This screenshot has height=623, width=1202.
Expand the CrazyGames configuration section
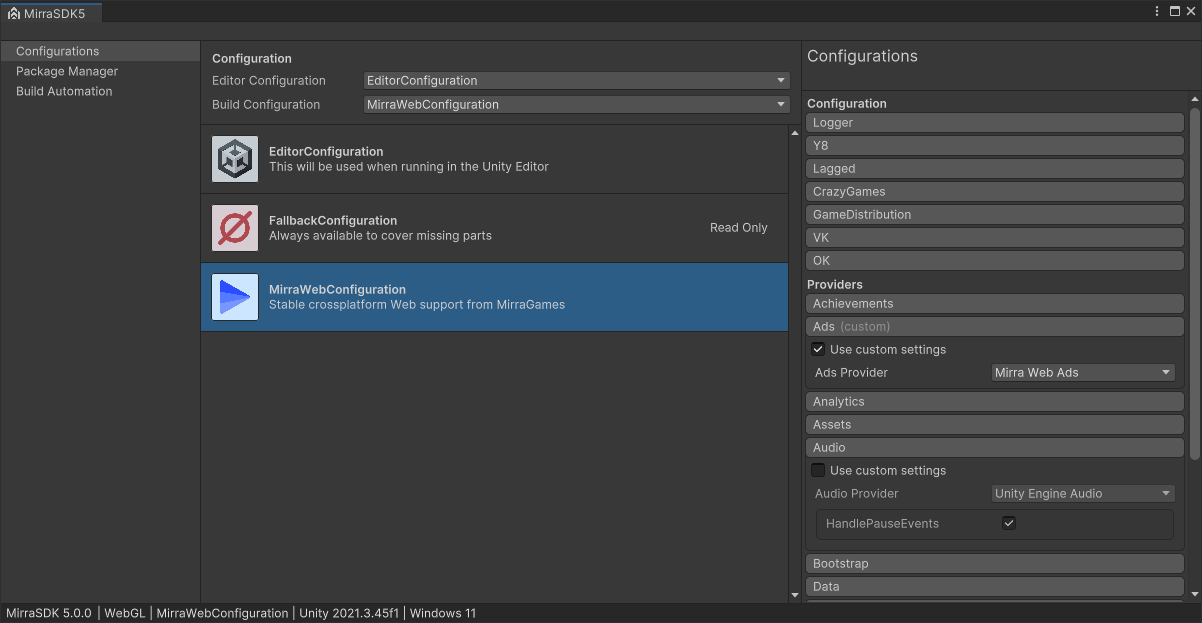[994, 191]
